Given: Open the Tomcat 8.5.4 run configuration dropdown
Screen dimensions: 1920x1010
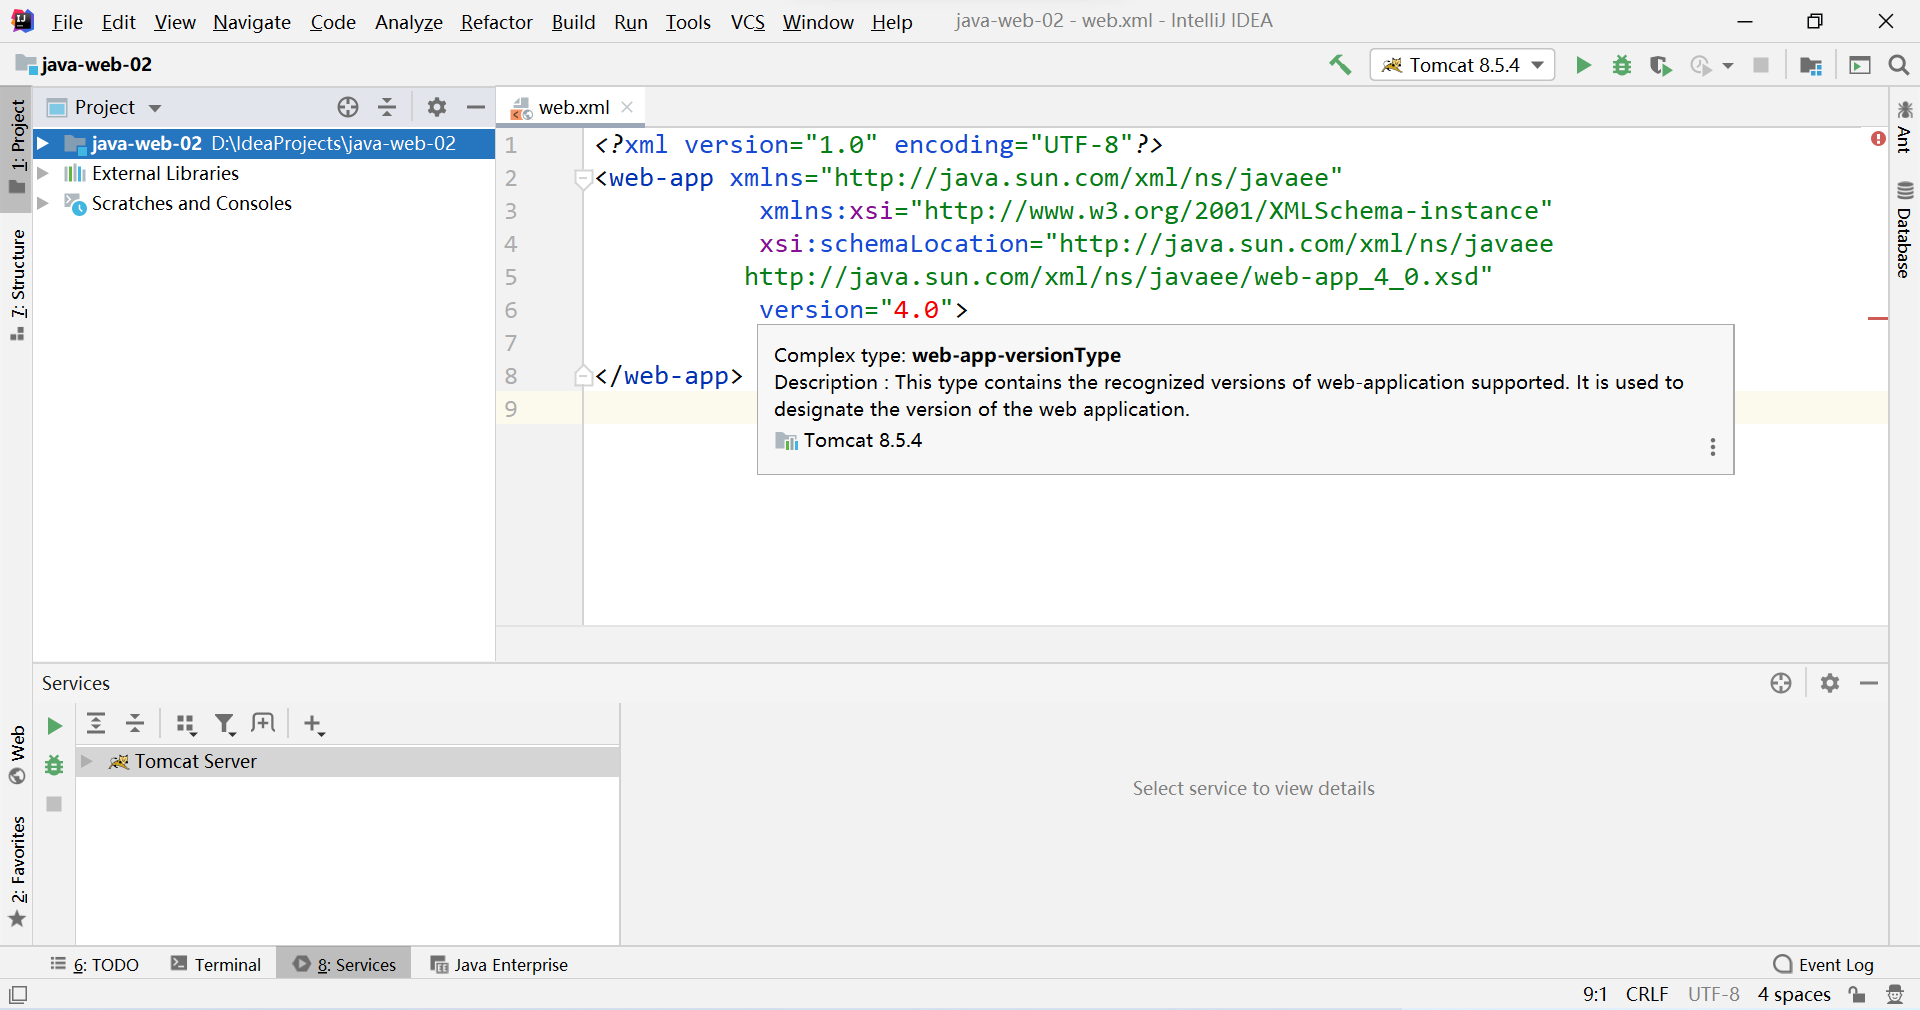Looking at the screenshot, I should pyautogui.click(x=1462, y=65).
